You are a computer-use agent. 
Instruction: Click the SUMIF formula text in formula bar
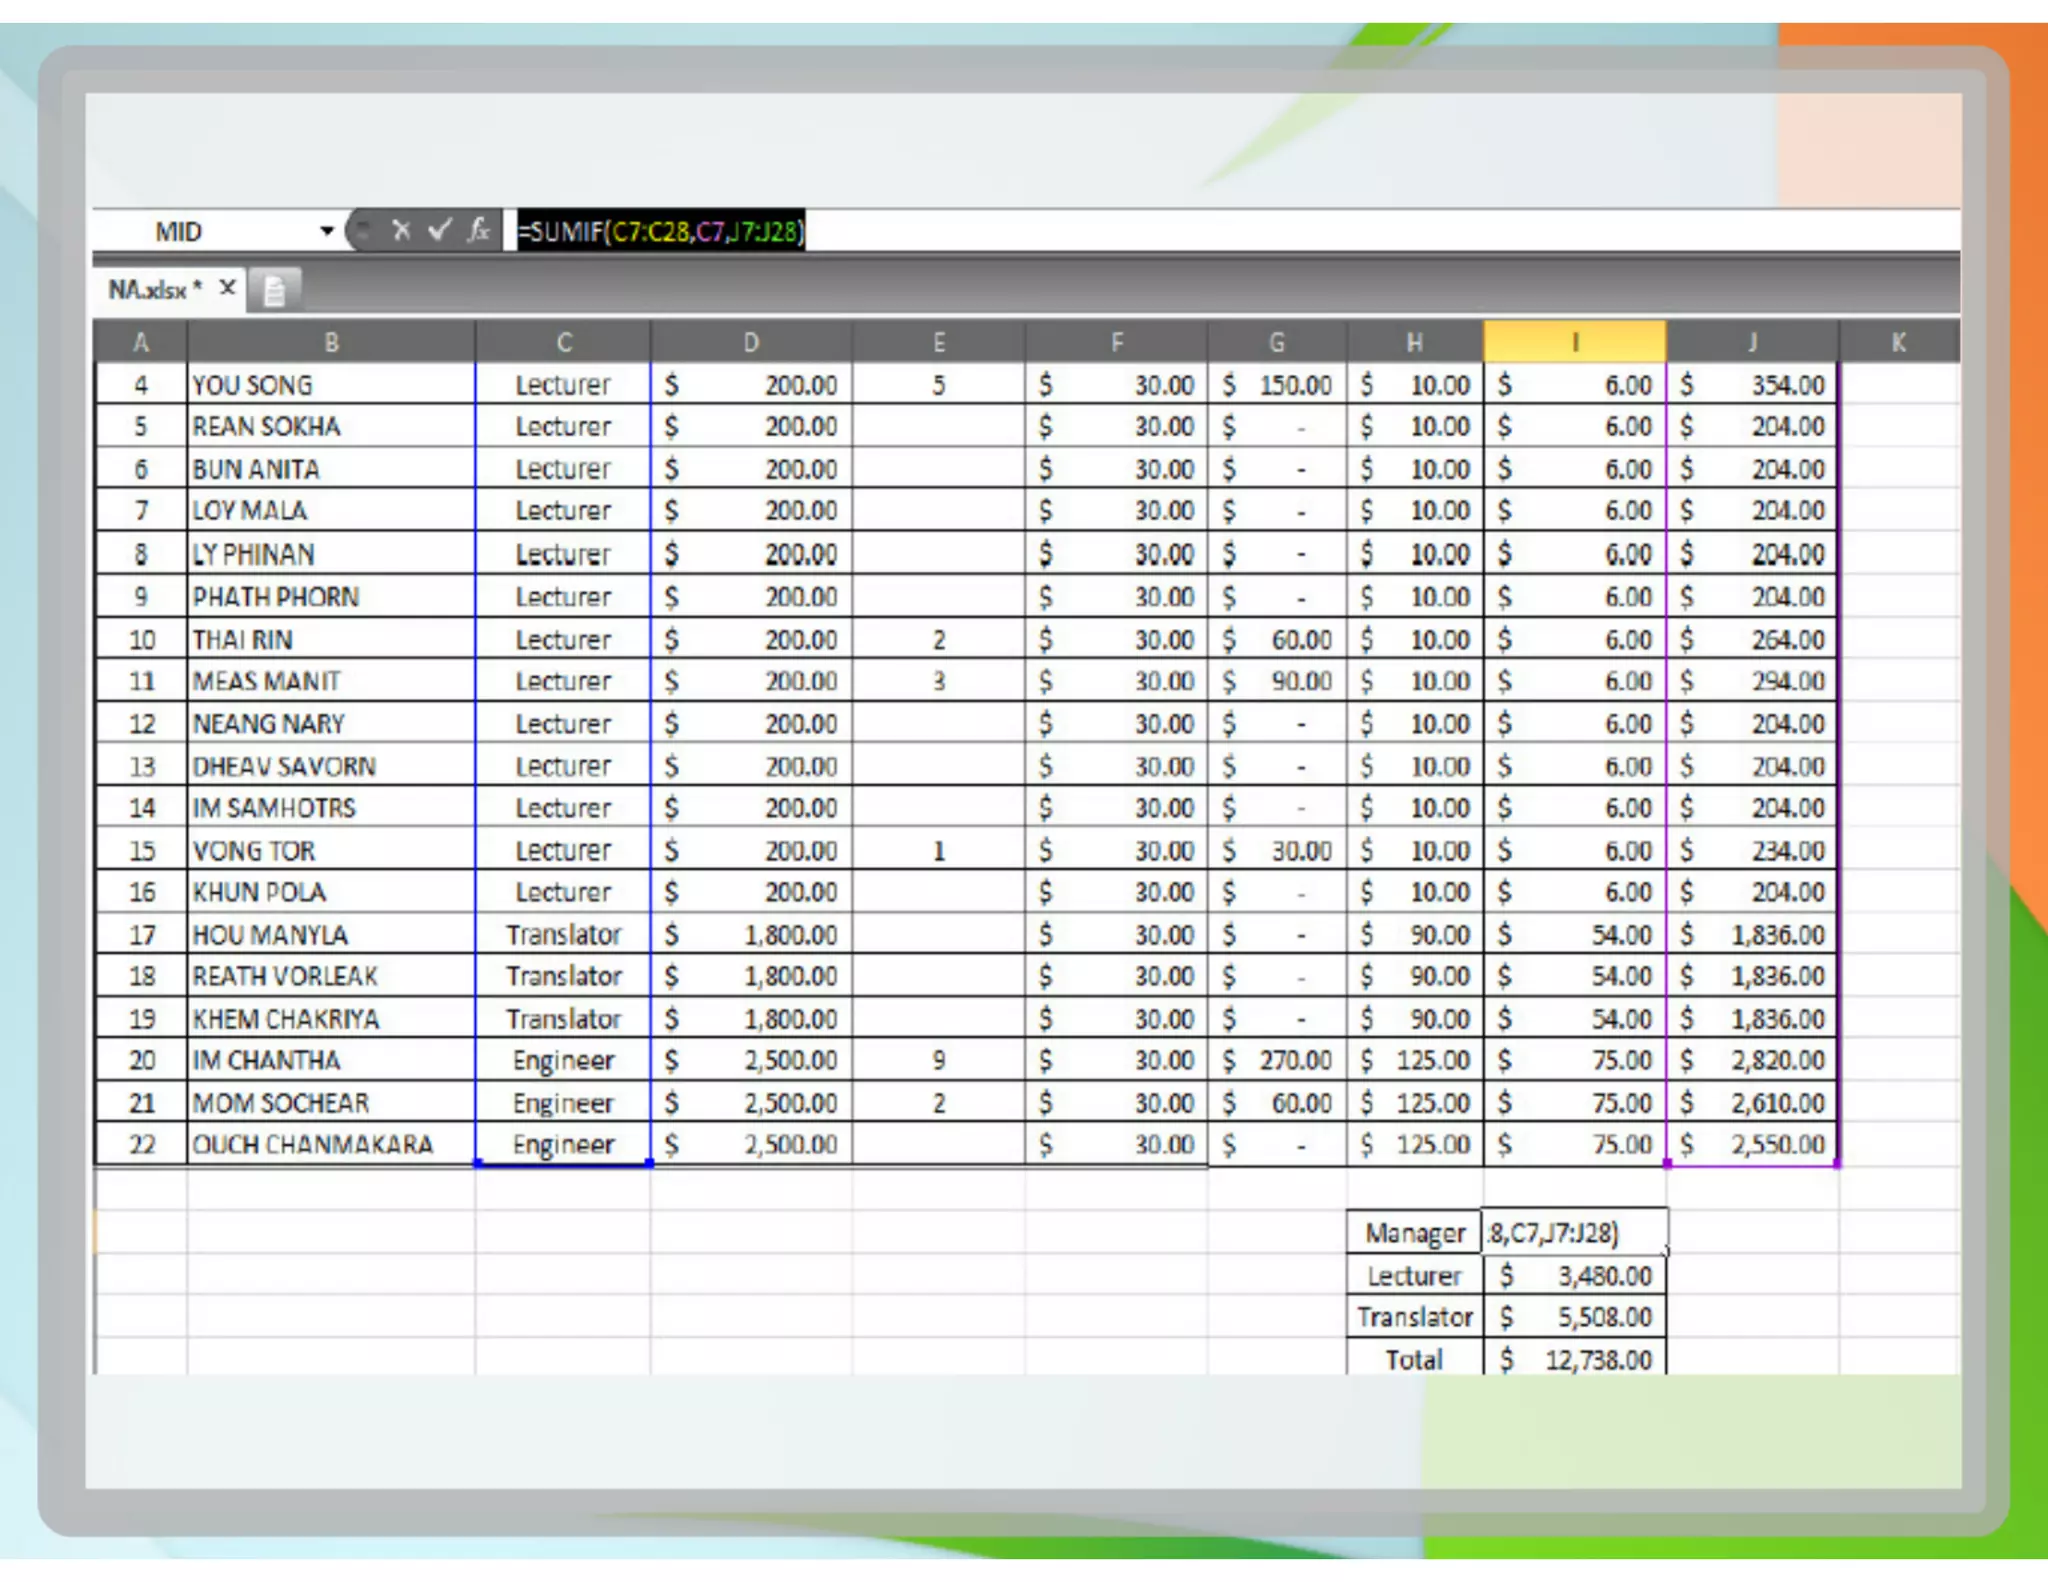coord(661,232)
